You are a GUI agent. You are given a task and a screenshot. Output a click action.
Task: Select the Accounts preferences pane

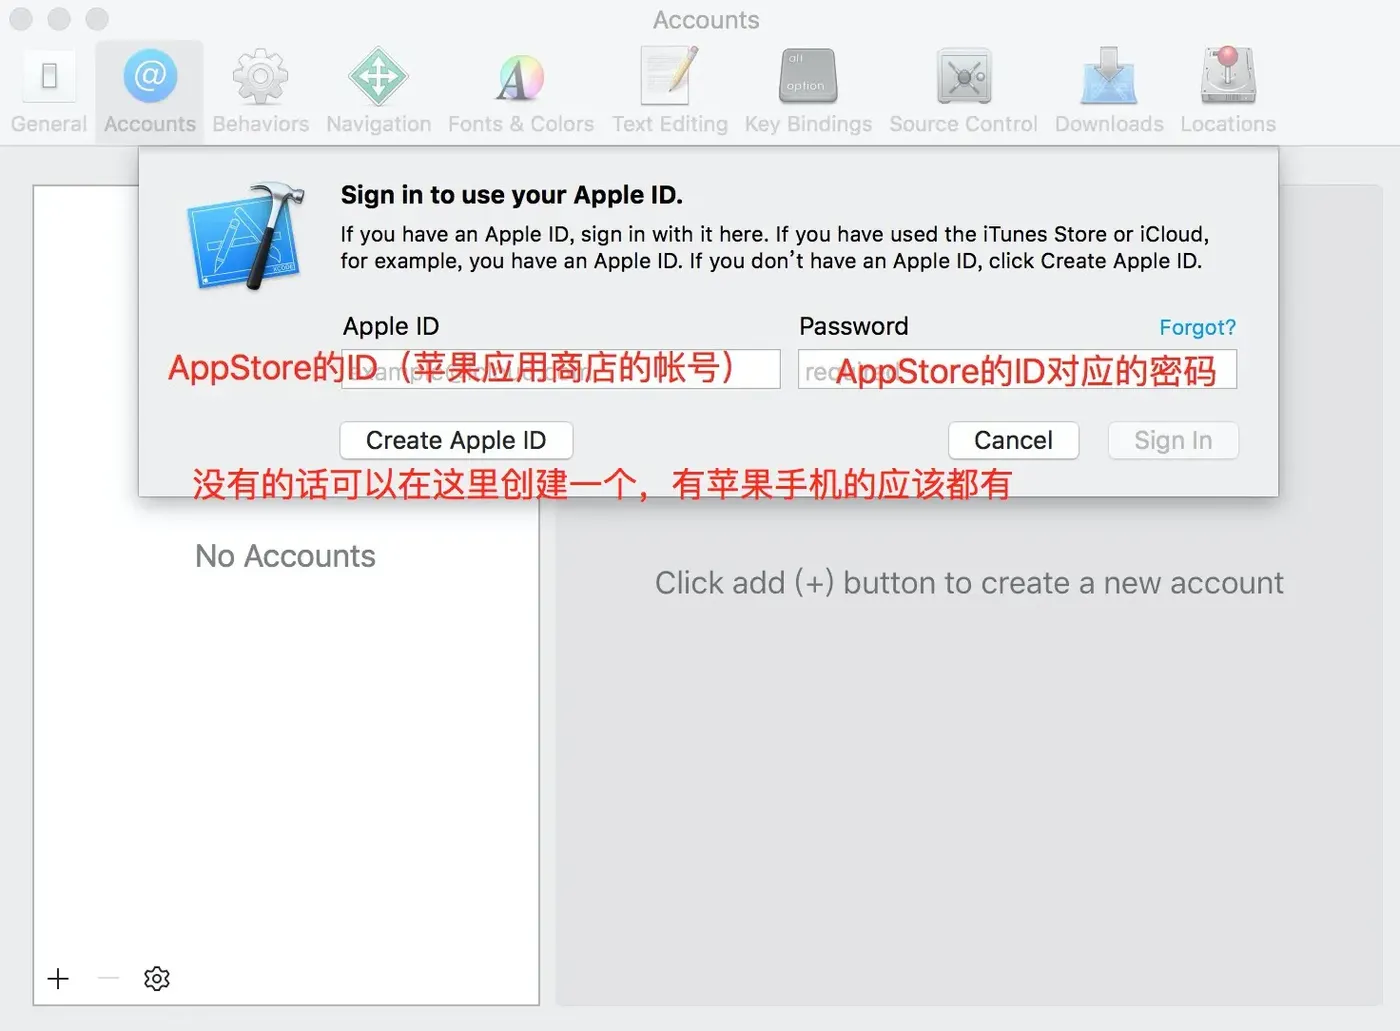150,92
